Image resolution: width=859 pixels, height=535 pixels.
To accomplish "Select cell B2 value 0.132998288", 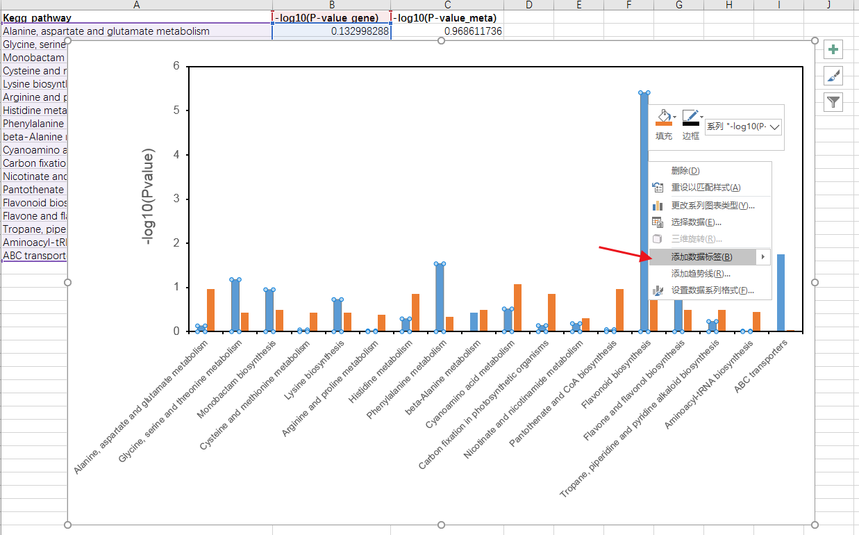I will pos(331,31).
